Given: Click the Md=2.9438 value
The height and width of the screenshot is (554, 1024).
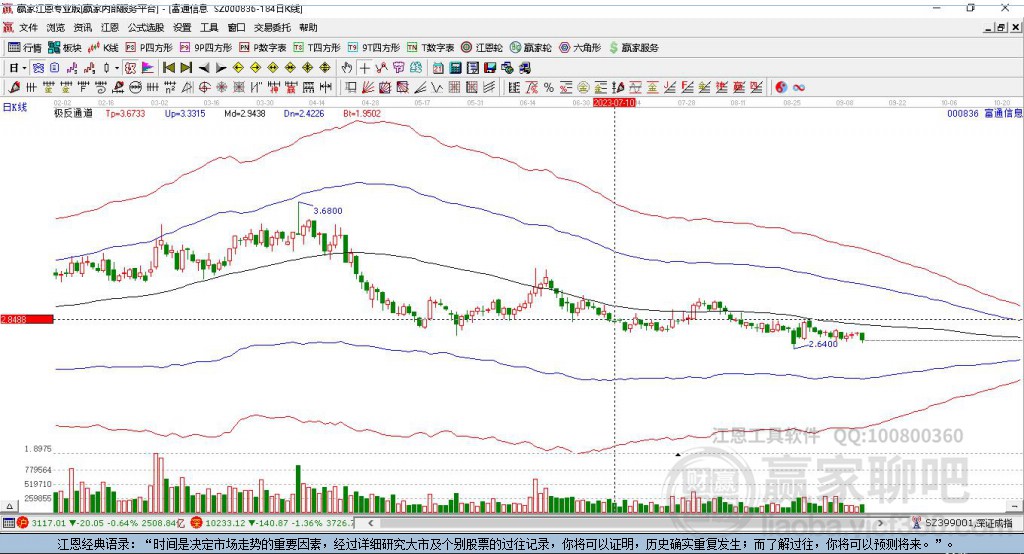Looking at the screenshot, I should pyautogui.click(x=245, y=114).
